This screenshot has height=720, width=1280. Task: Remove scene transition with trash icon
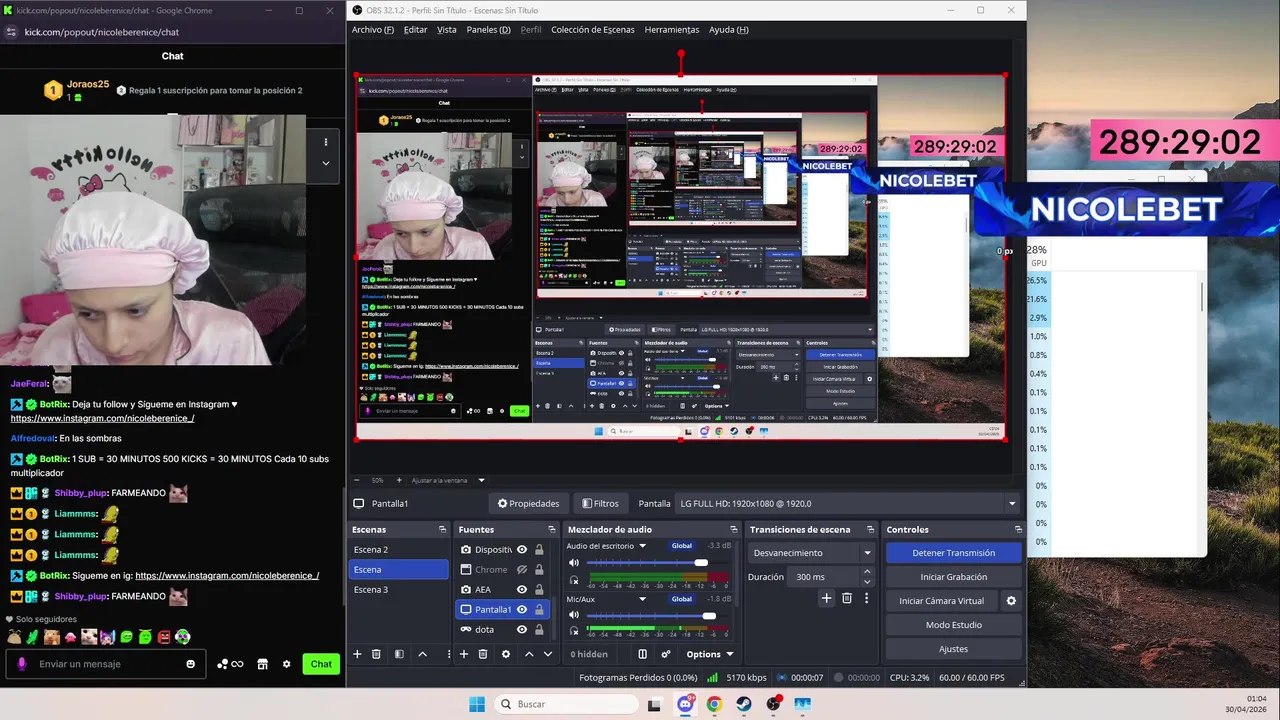point(847,598)
